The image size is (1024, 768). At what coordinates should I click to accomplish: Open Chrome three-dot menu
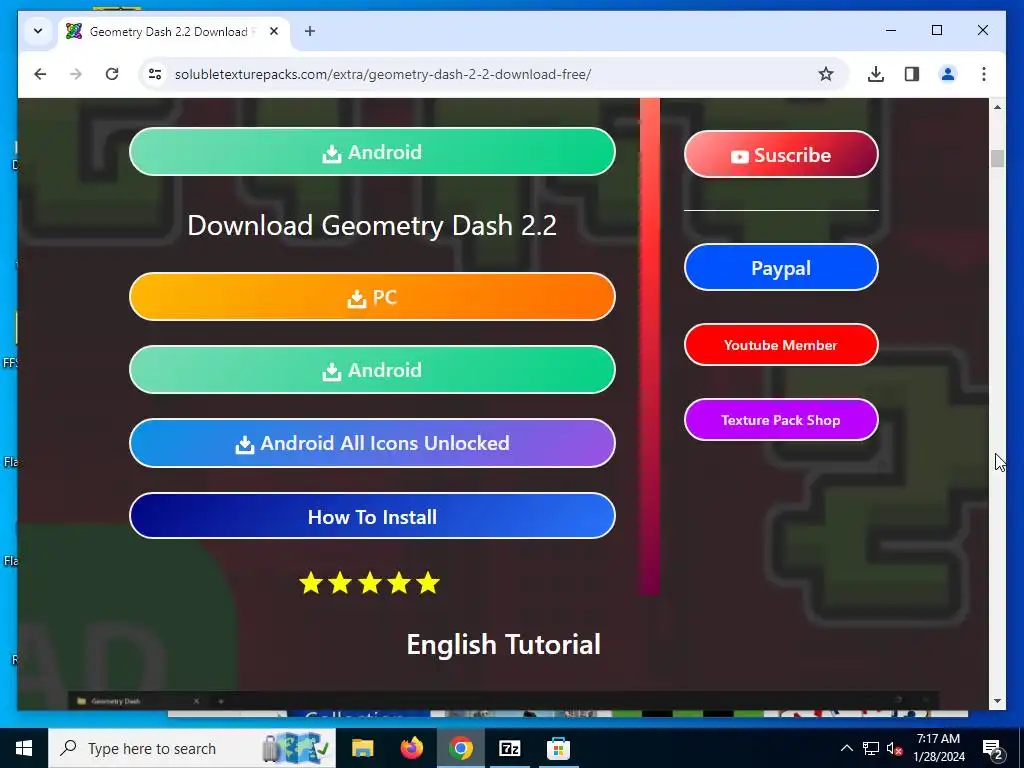pos(984,74)
